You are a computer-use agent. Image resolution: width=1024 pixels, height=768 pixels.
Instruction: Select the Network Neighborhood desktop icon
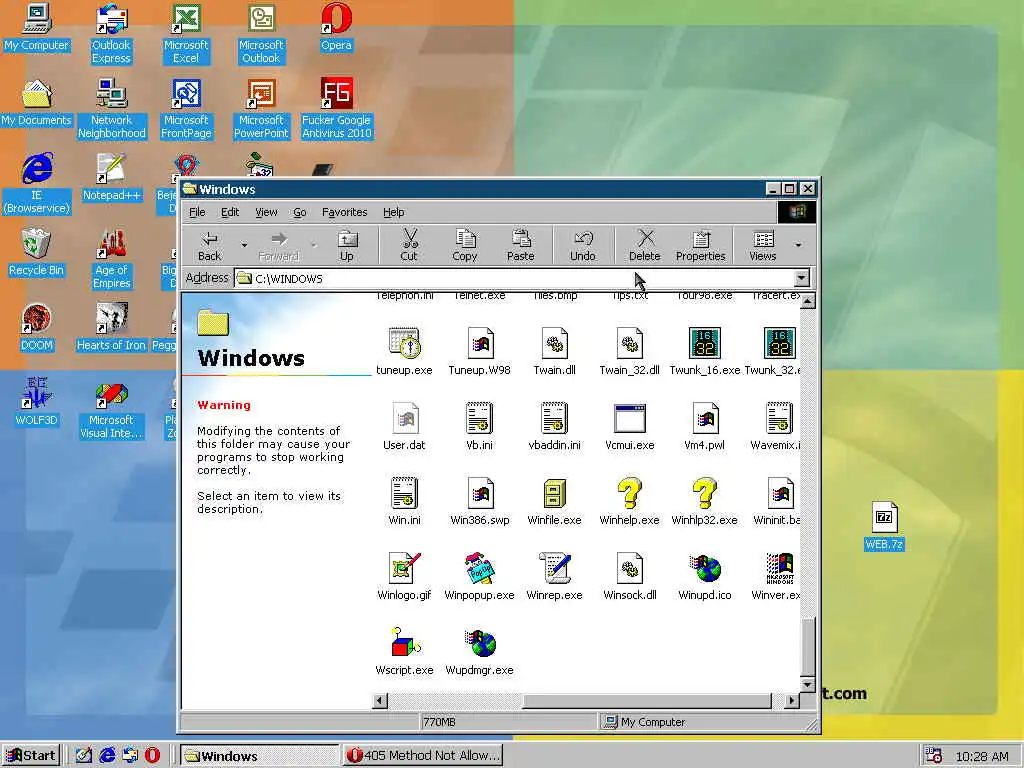[x=111, y=109]
